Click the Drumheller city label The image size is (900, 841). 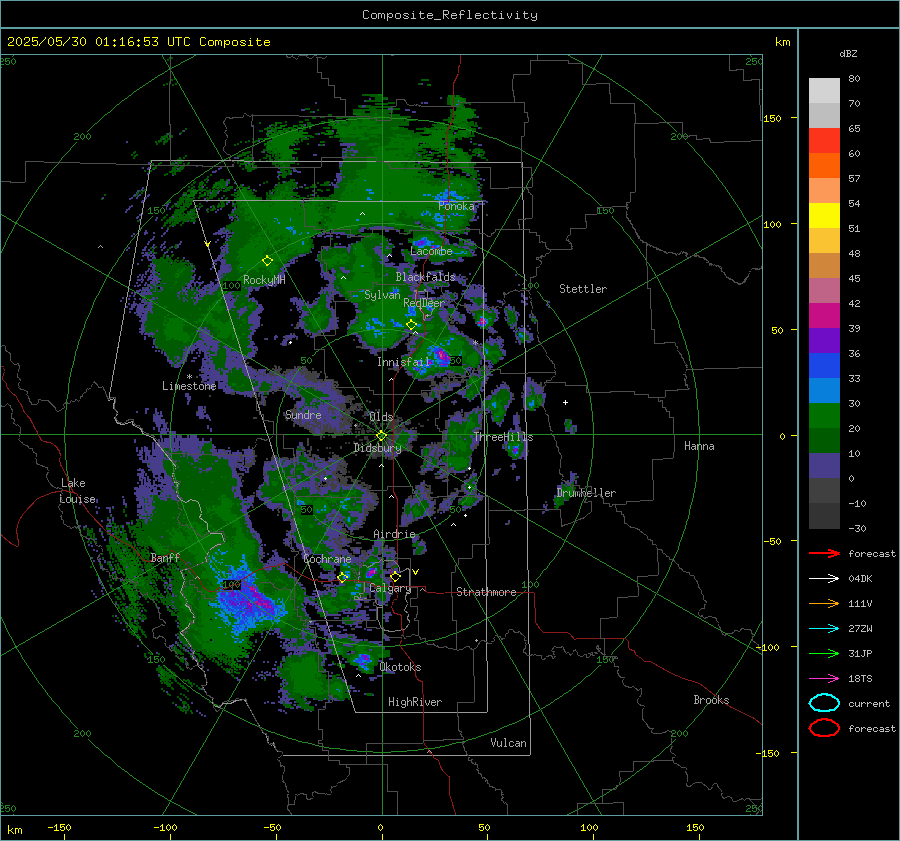tap(586, 493)
